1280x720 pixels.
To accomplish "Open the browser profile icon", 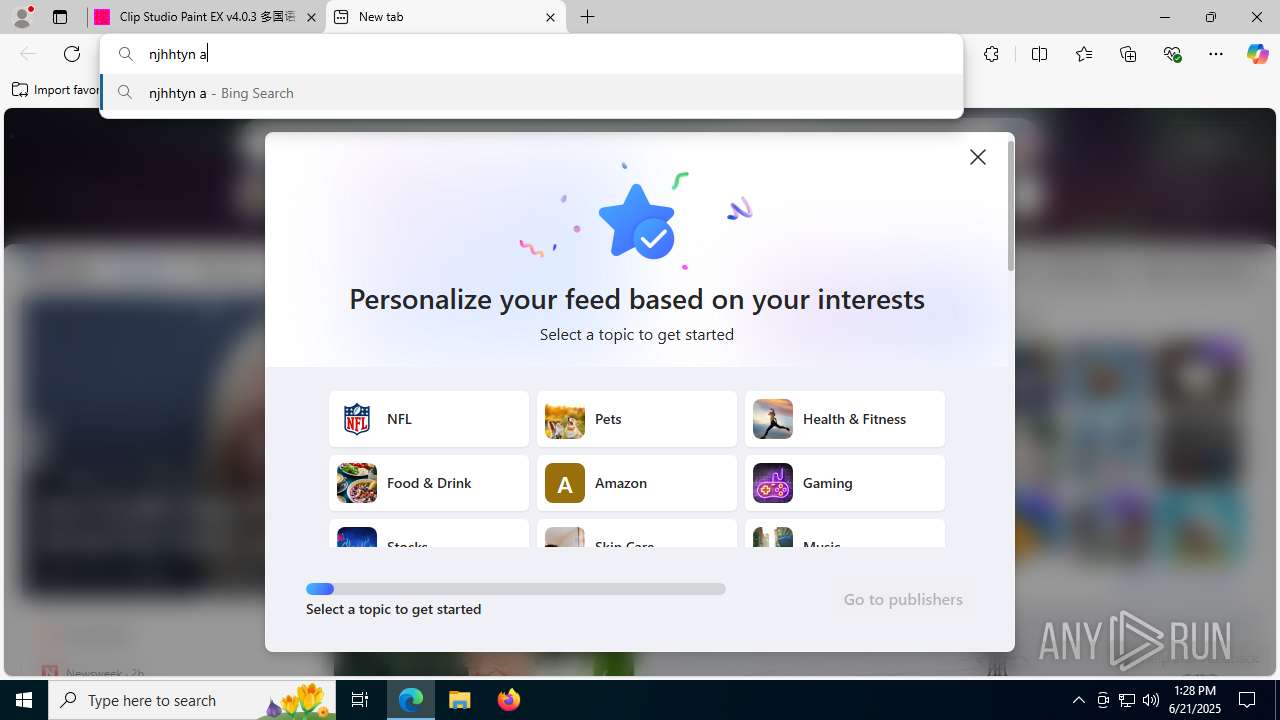I will click(22, 17).
